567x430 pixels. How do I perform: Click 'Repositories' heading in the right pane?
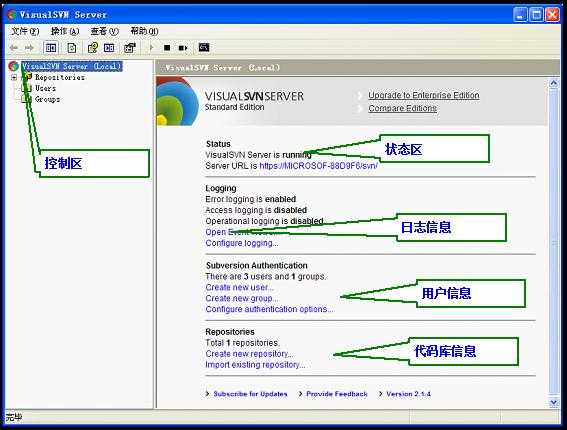point(230,332)
